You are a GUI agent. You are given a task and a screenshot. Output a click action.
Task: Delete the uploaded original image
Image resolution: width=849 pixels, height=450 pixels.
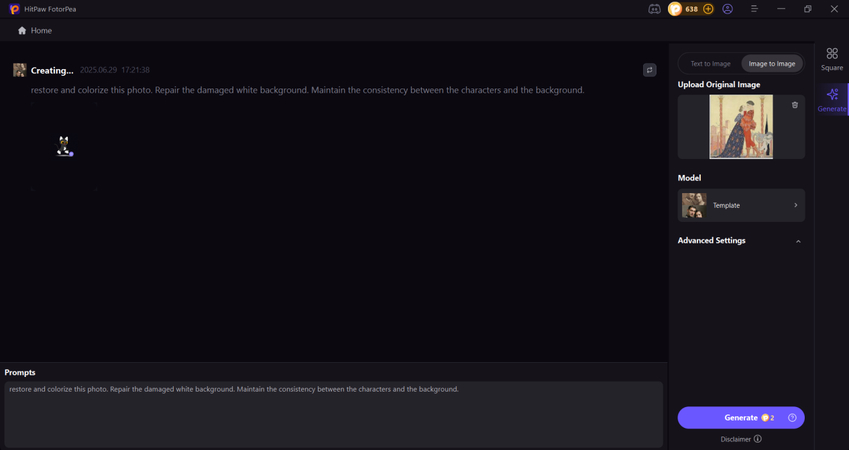[x=795, y=105]
